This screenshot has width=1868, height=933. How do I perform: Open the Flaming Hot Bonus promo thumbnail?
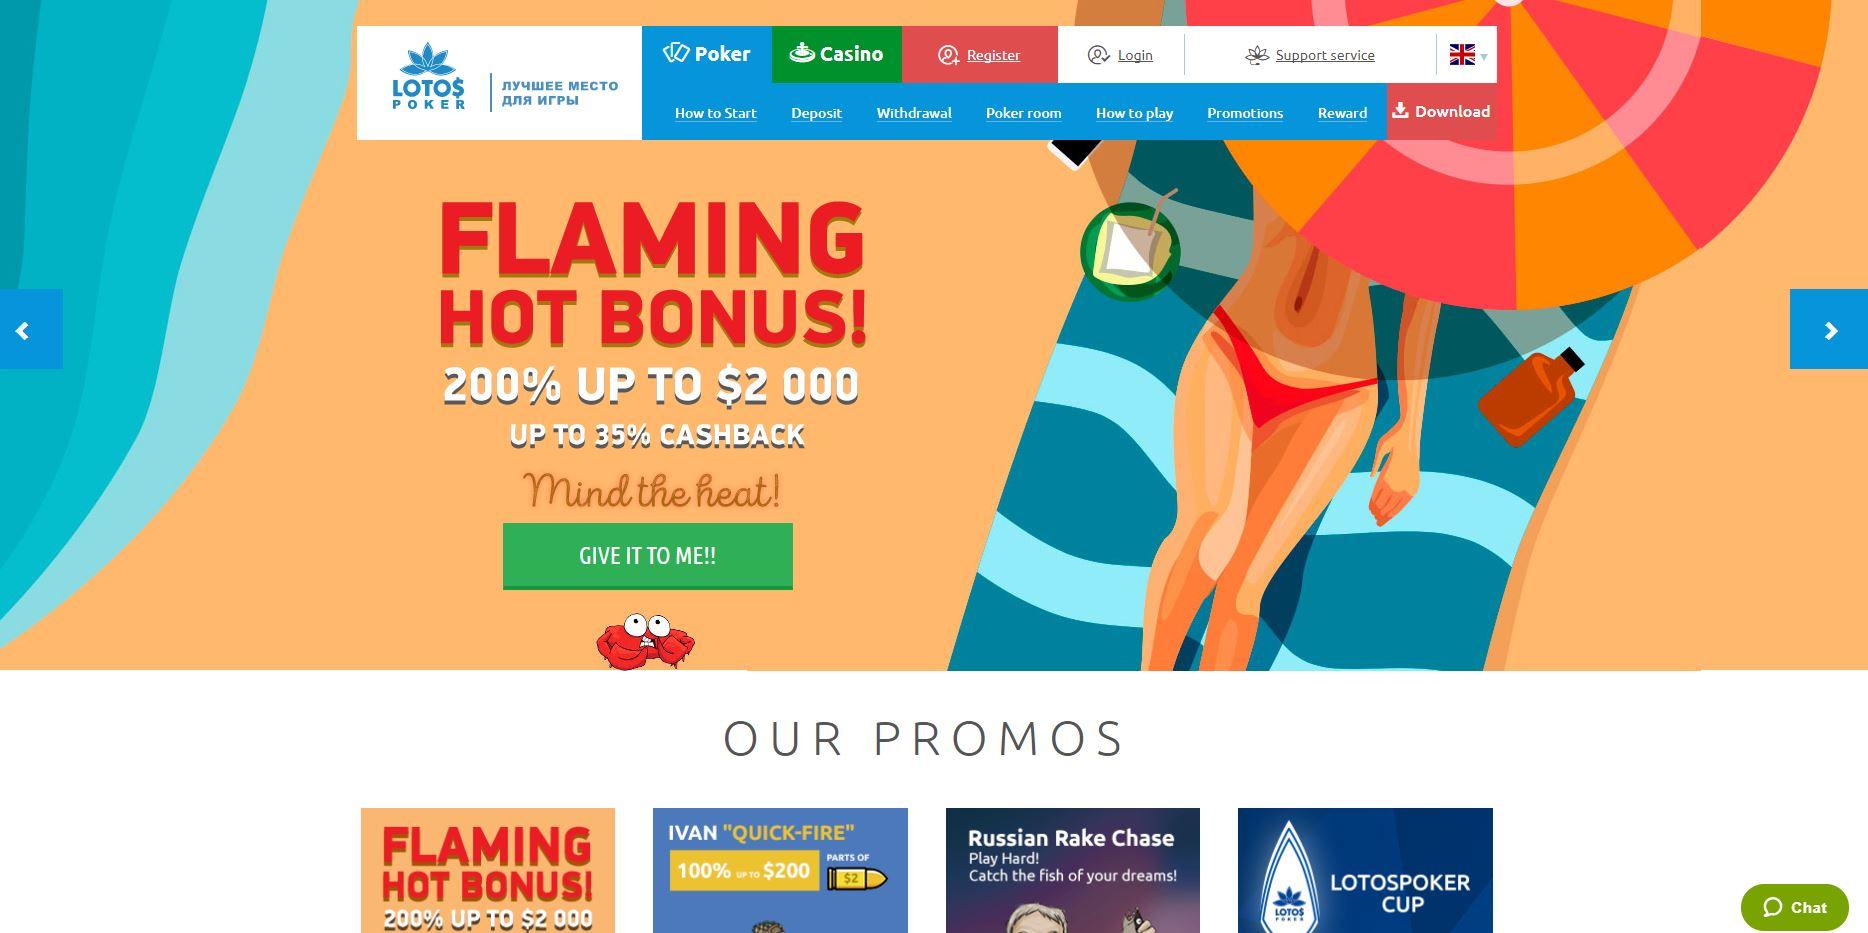click(x=488, y=870)
